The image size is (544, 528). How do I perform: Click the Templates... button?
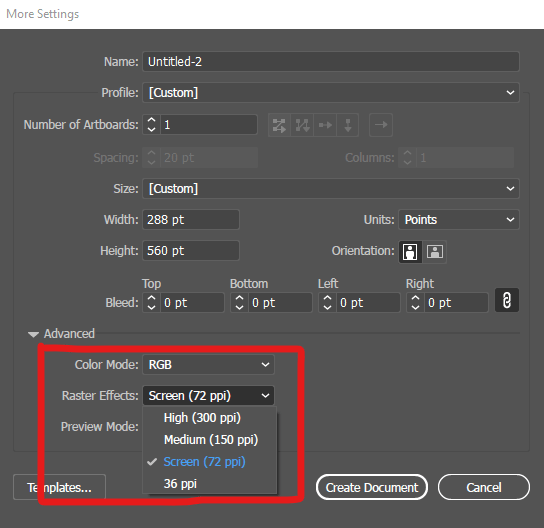[x=59, y=487]
